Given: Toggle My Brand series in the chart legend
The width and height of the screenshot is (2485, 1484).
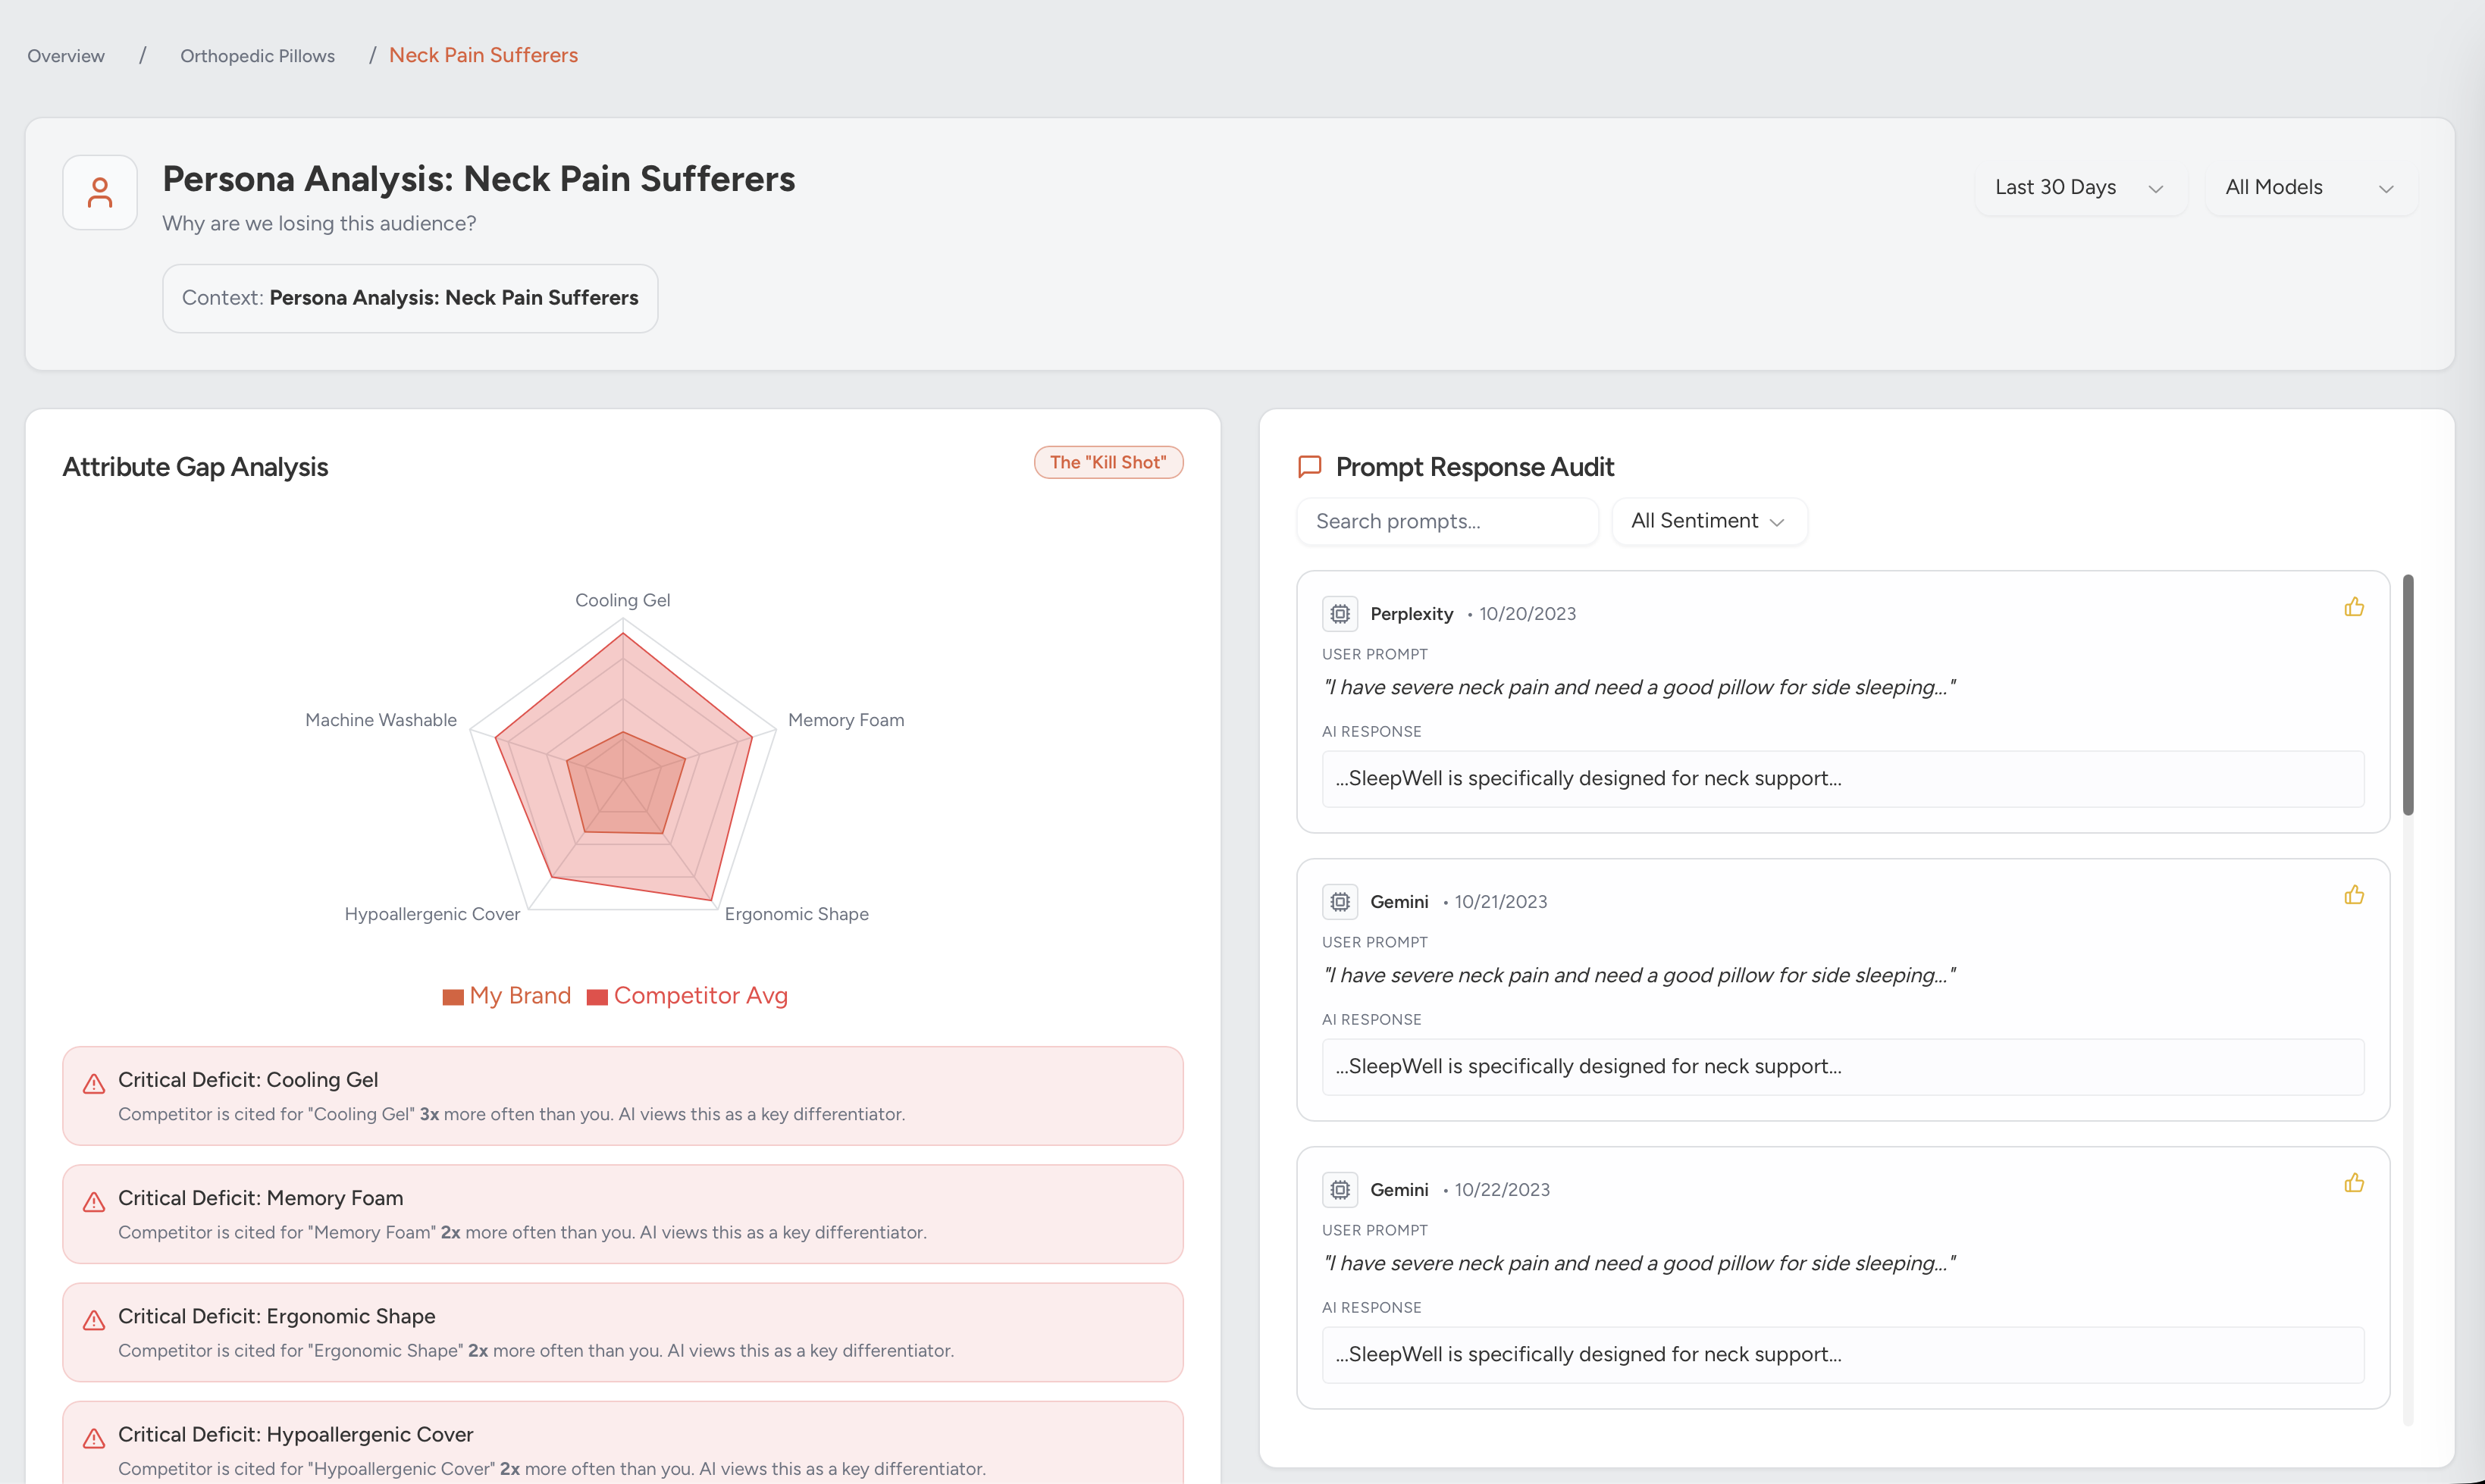Looking at the screenshot, I should click(507, 996).
